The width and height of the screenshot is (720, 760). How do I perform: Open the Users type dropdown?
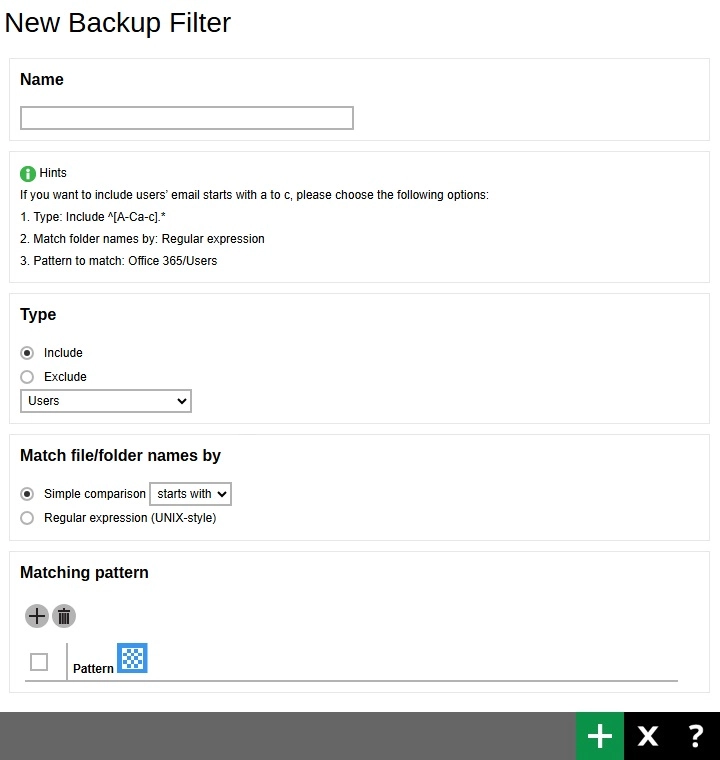106,401
